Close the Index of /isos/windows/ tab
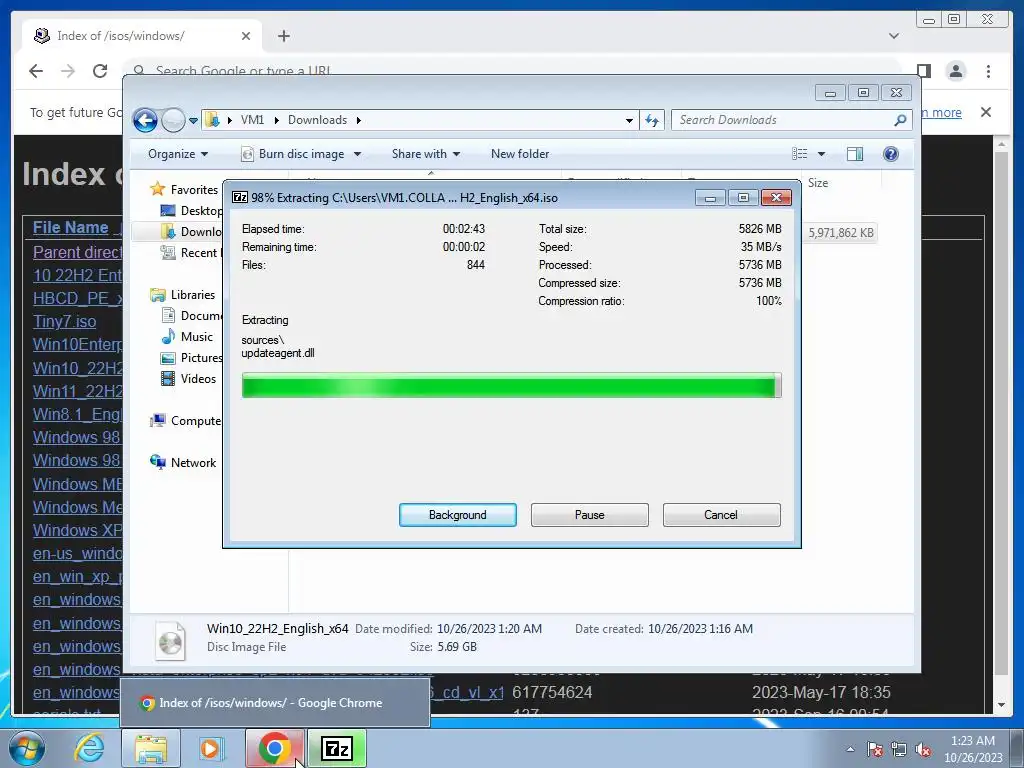The width and height of the screenshot is (1024, 768). tap(246, 36)
